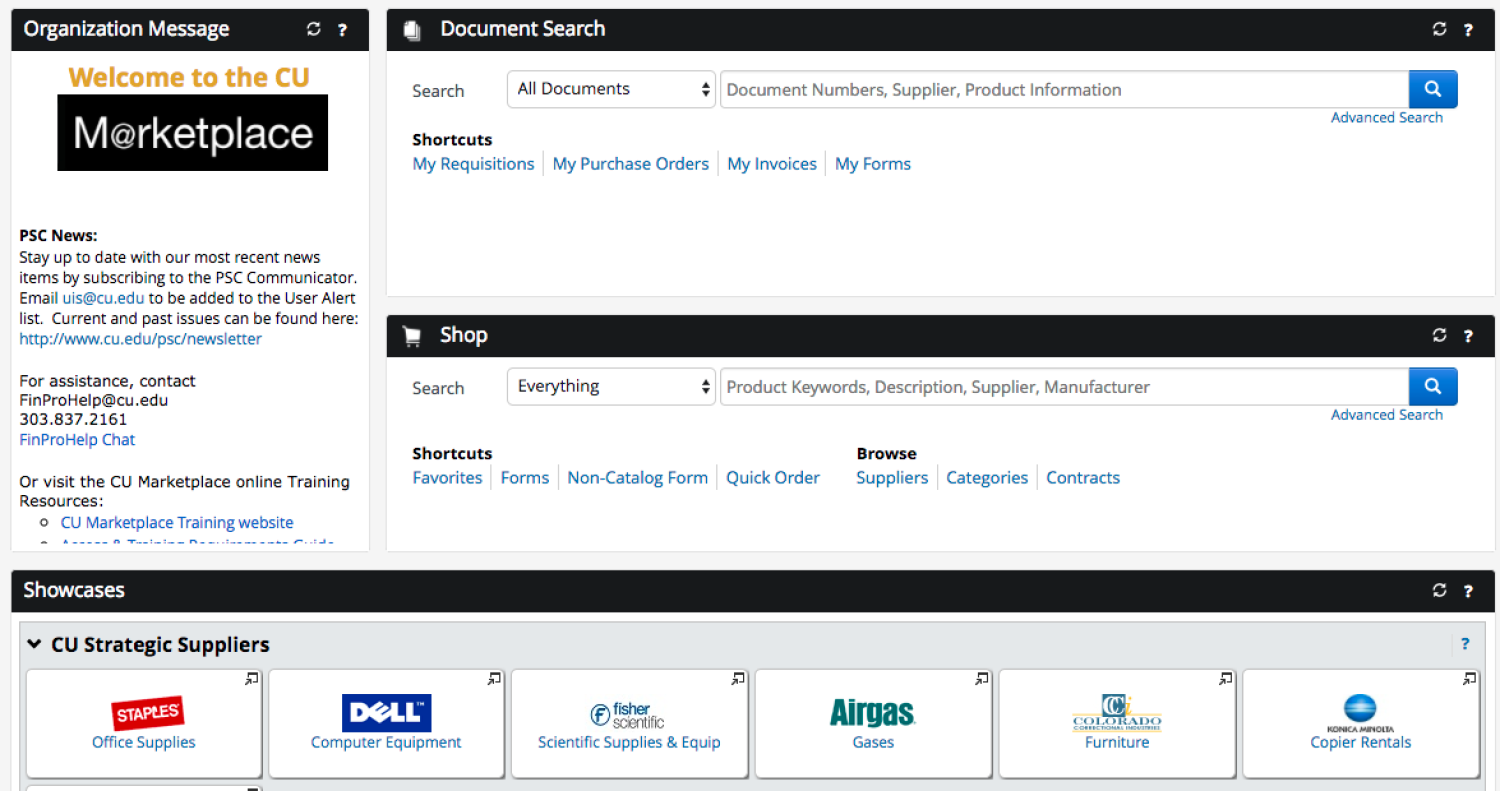Open the Everything dropdown in Shop
1500x791 pixels.
coord(611,386)
